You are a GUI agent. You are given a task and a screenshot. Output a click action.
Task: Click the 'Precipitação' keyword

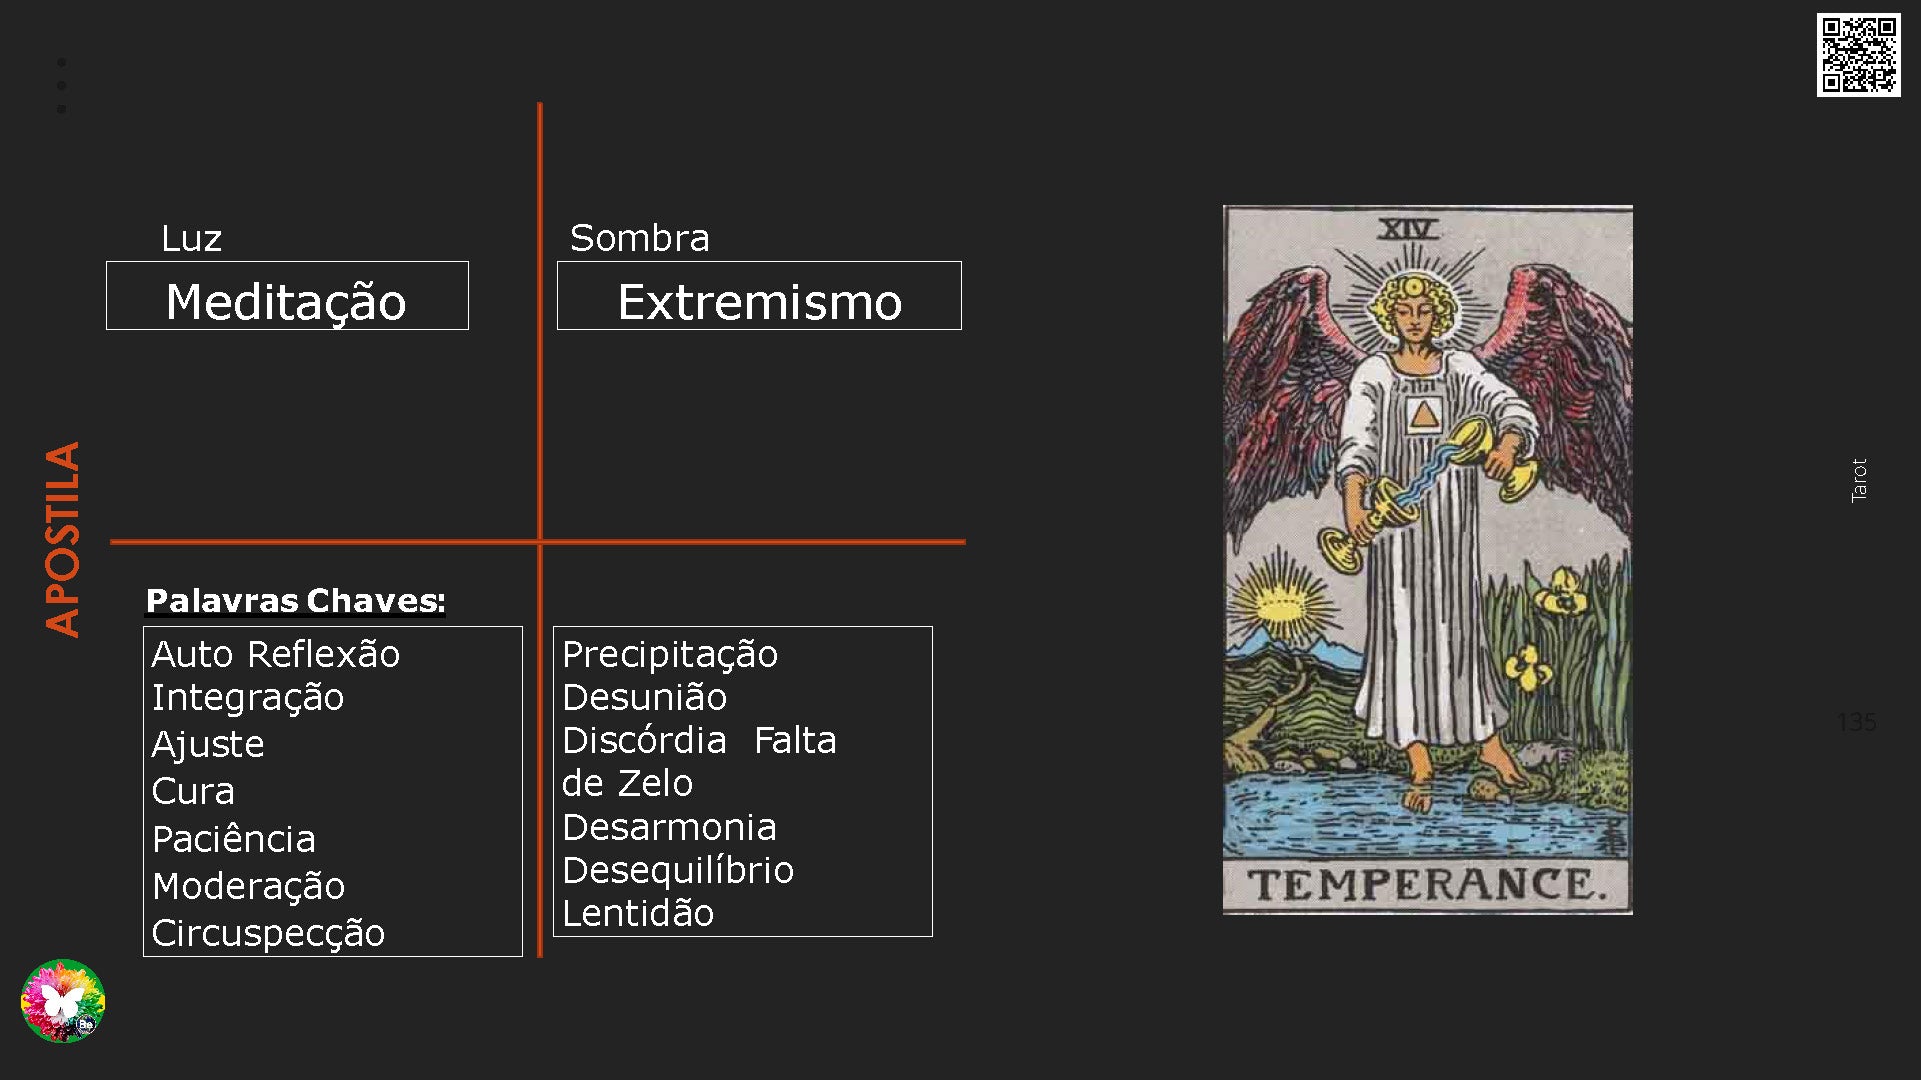(x=670, y=654)
